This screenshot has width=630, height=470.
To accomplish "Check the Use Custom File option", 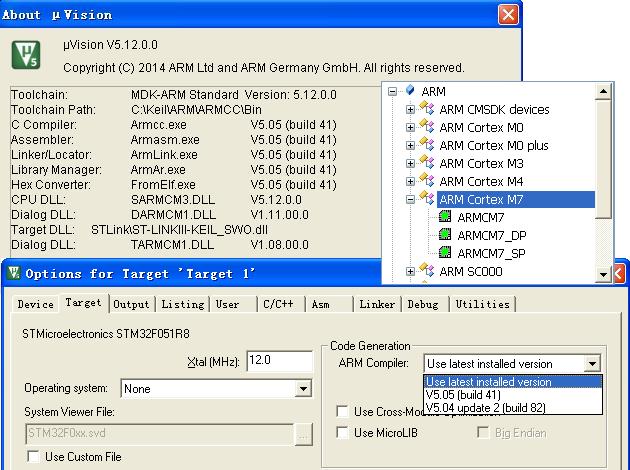I will (x=33, y=457).
